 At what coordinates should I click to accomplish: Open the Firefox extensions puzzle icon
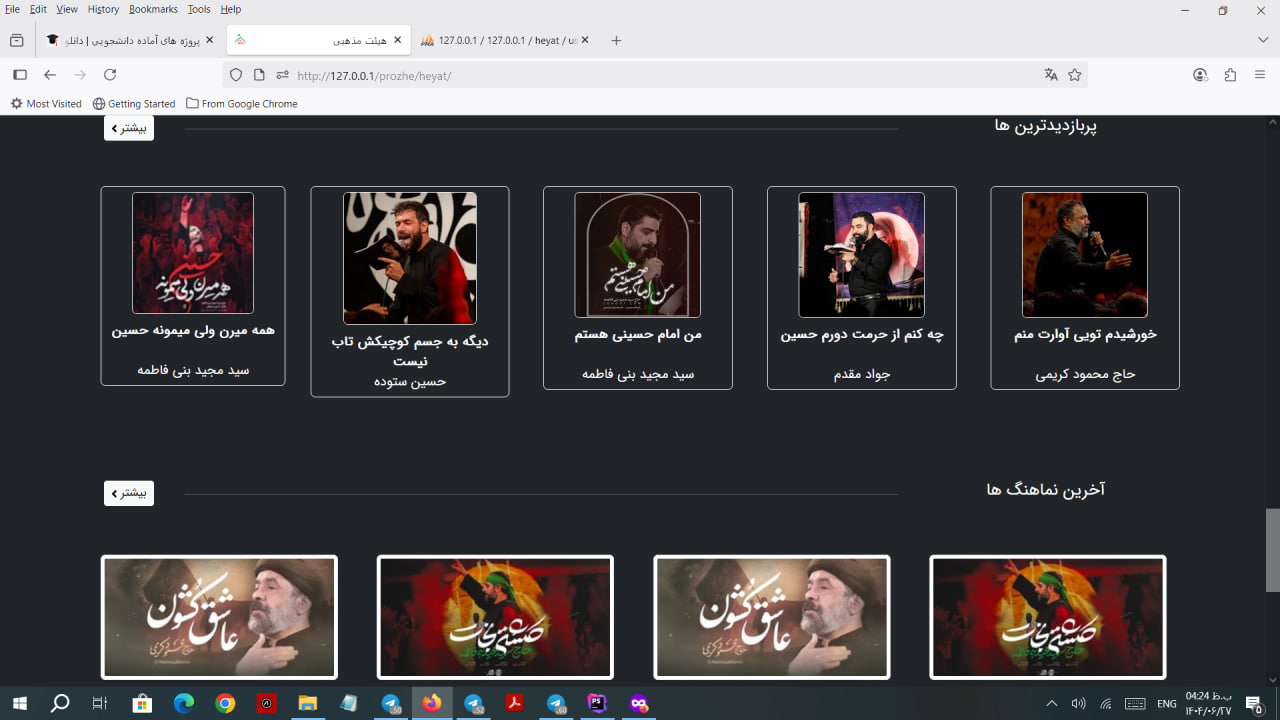point(1230,75)
